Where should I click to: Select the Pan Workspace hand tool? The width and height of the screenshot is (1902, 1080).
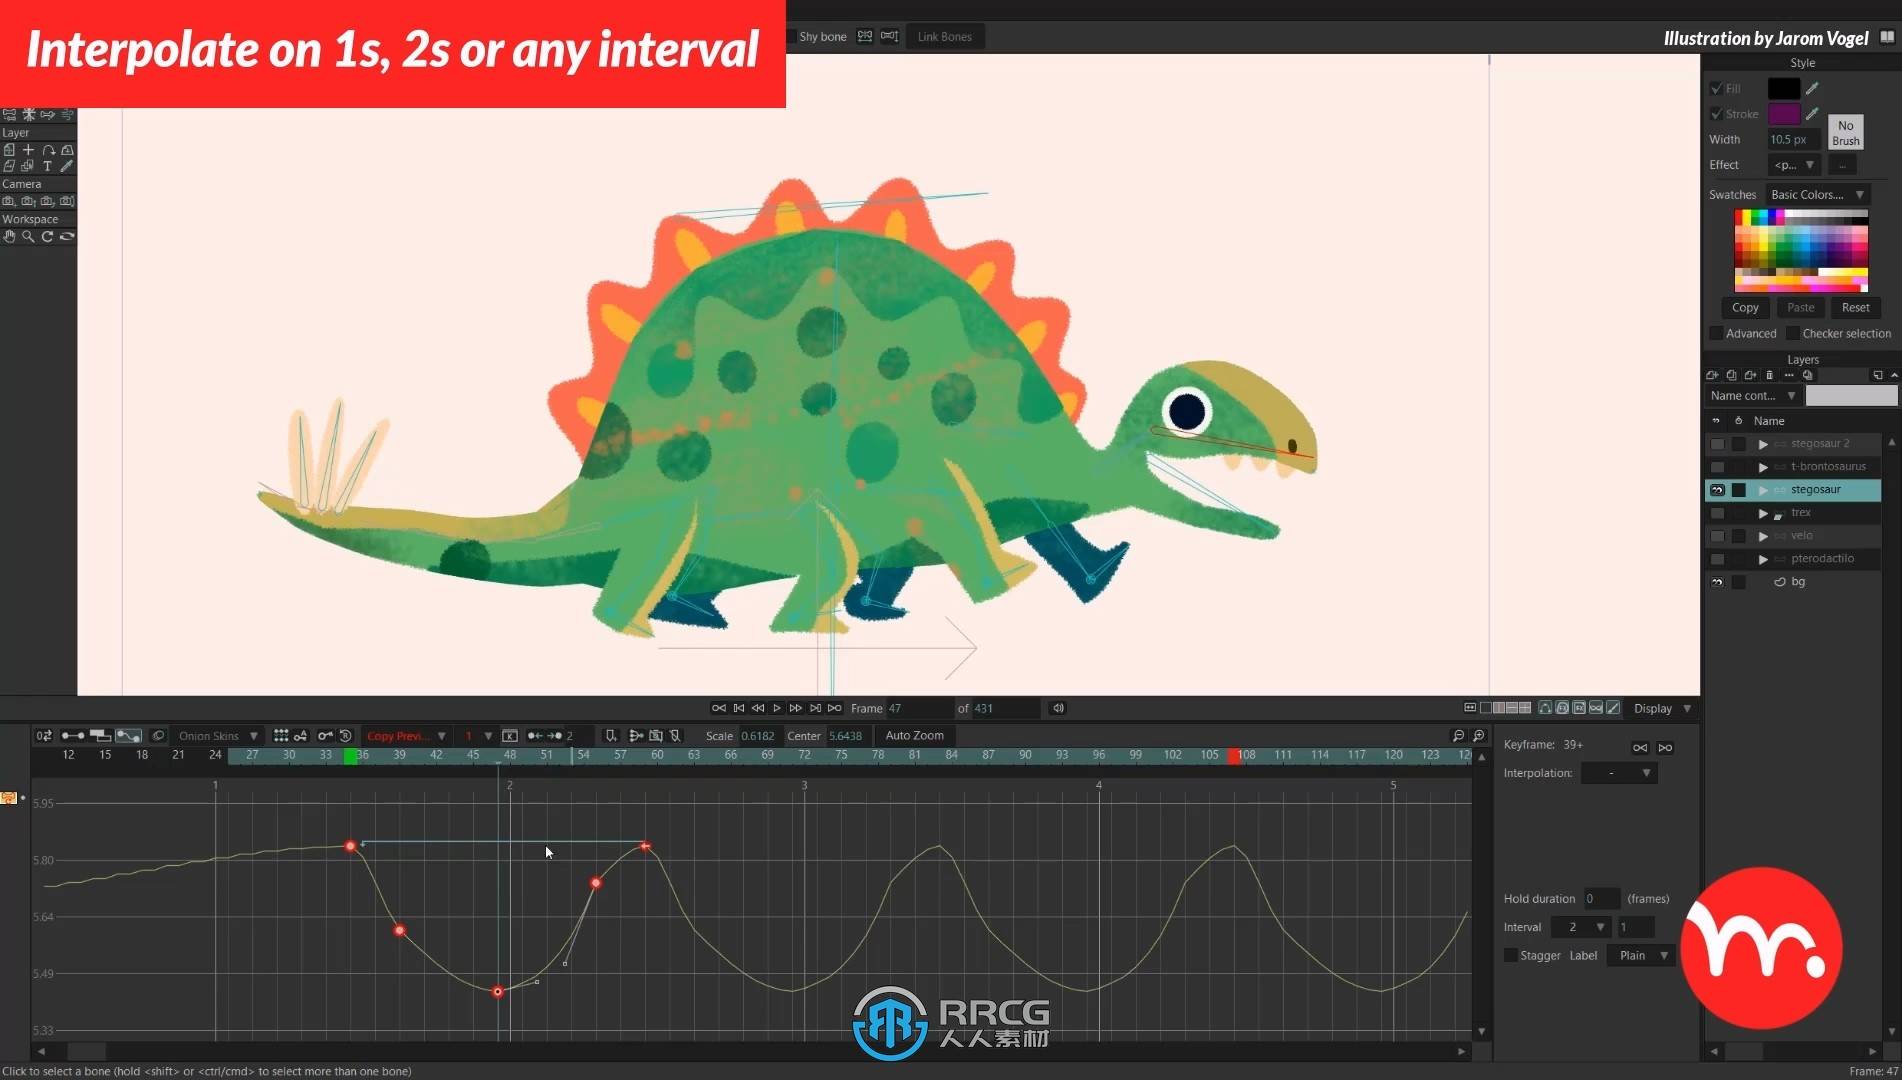pos(9,237)
